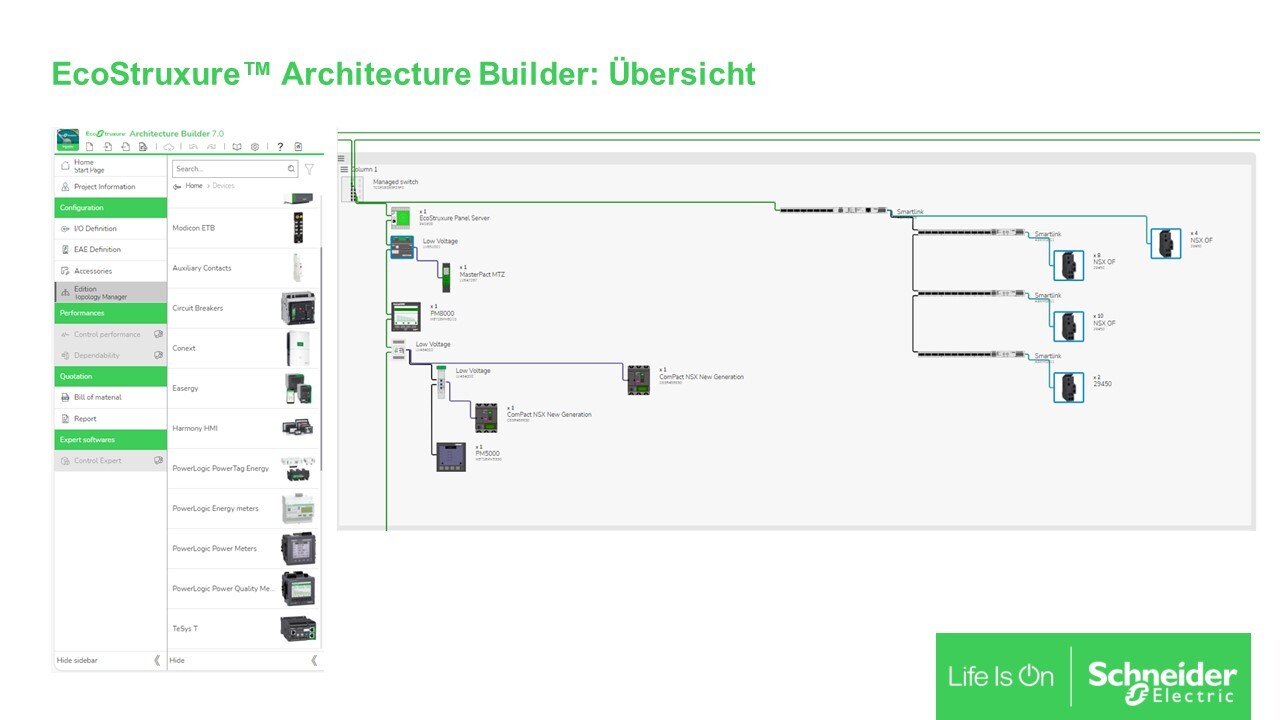1280x720 pixels.
Task: Open I/O Definition menu item
Action: point(95,229)
